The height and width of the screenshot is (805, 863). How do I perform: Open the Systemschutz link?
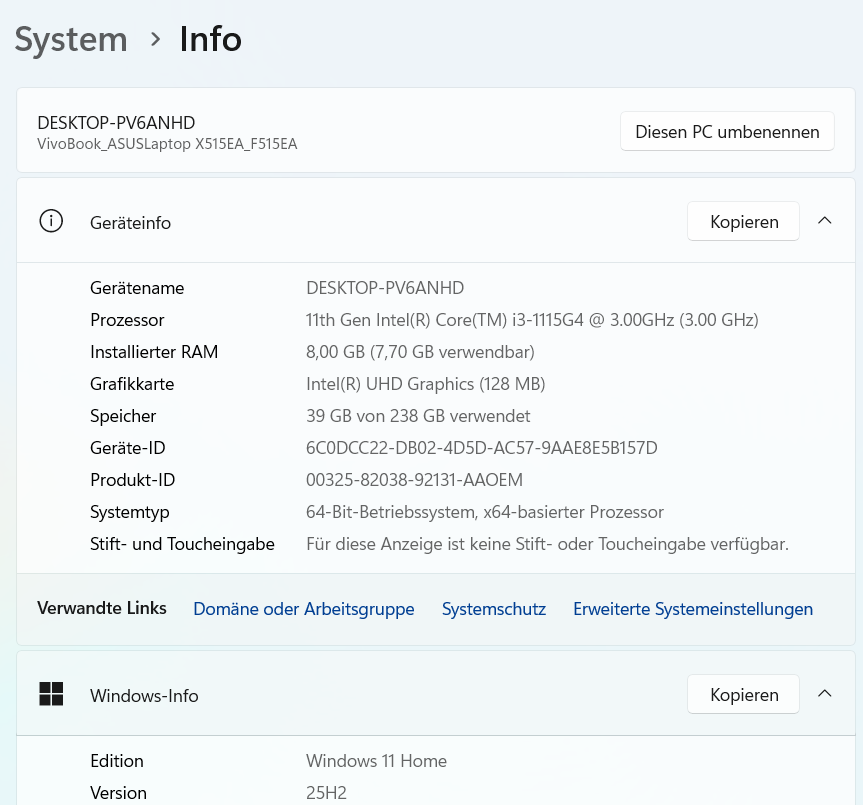pyautogui.click(x=494, y=609)
